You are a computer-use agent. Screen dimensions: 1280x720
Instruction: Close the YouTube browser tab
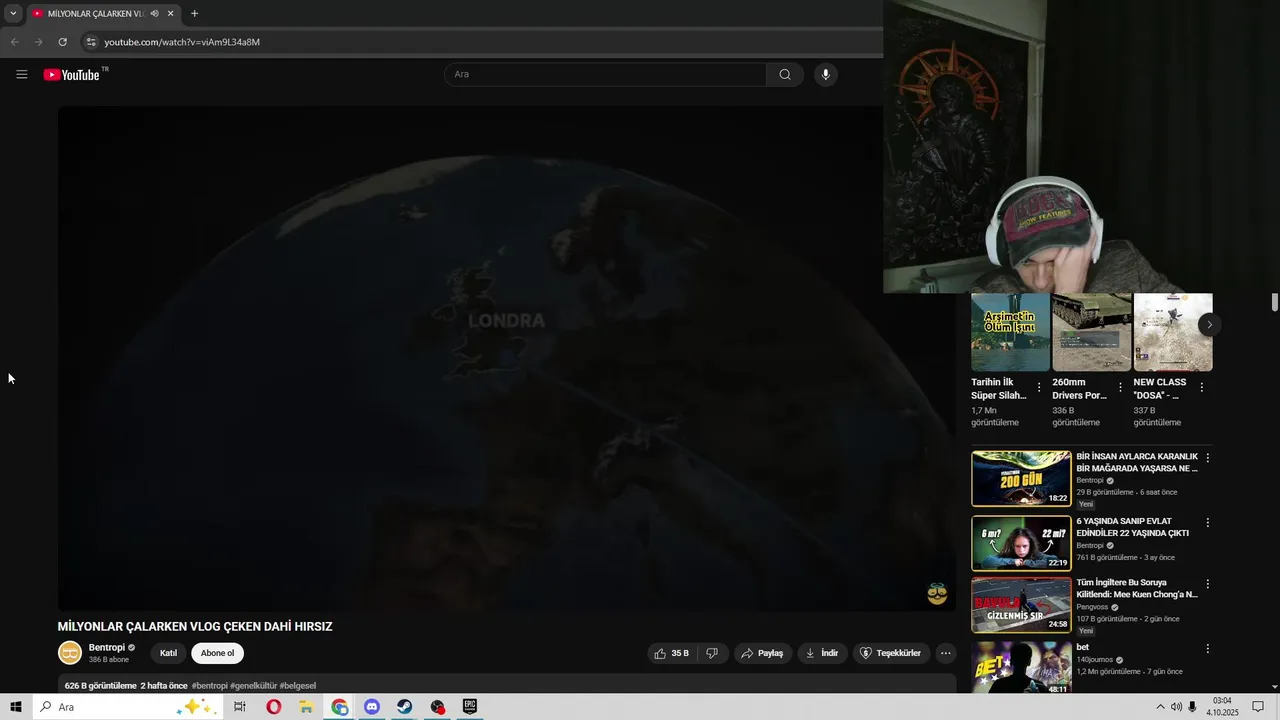coord(171,14)
